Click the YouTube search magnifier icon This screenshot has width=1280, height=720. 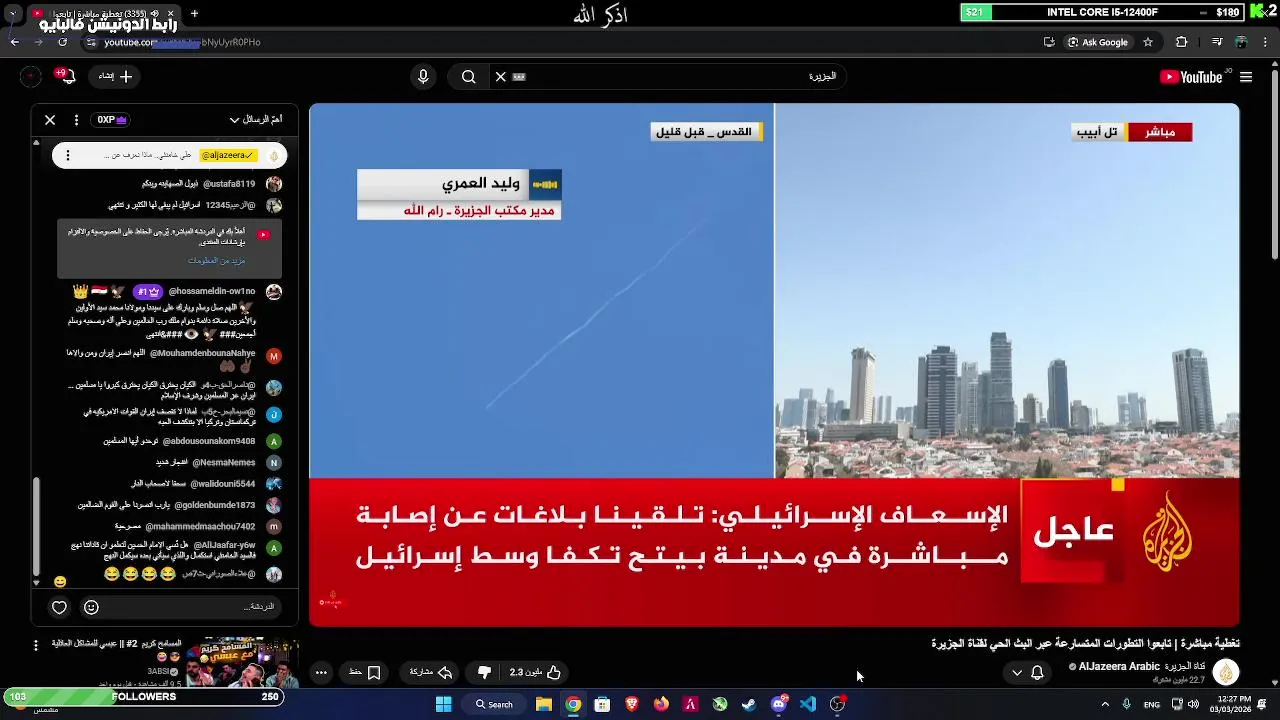click(468, 77)
